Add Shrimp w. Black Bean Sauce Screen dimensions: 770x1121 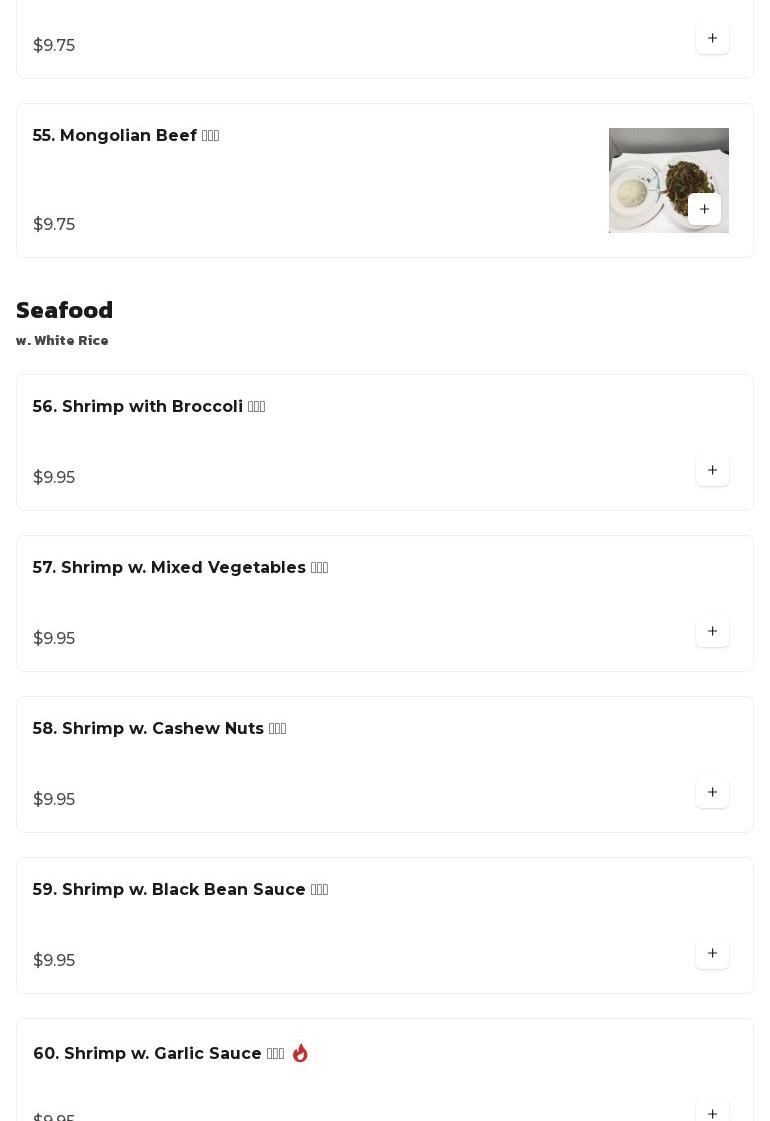pyautogui.click(x=712, y=953)
